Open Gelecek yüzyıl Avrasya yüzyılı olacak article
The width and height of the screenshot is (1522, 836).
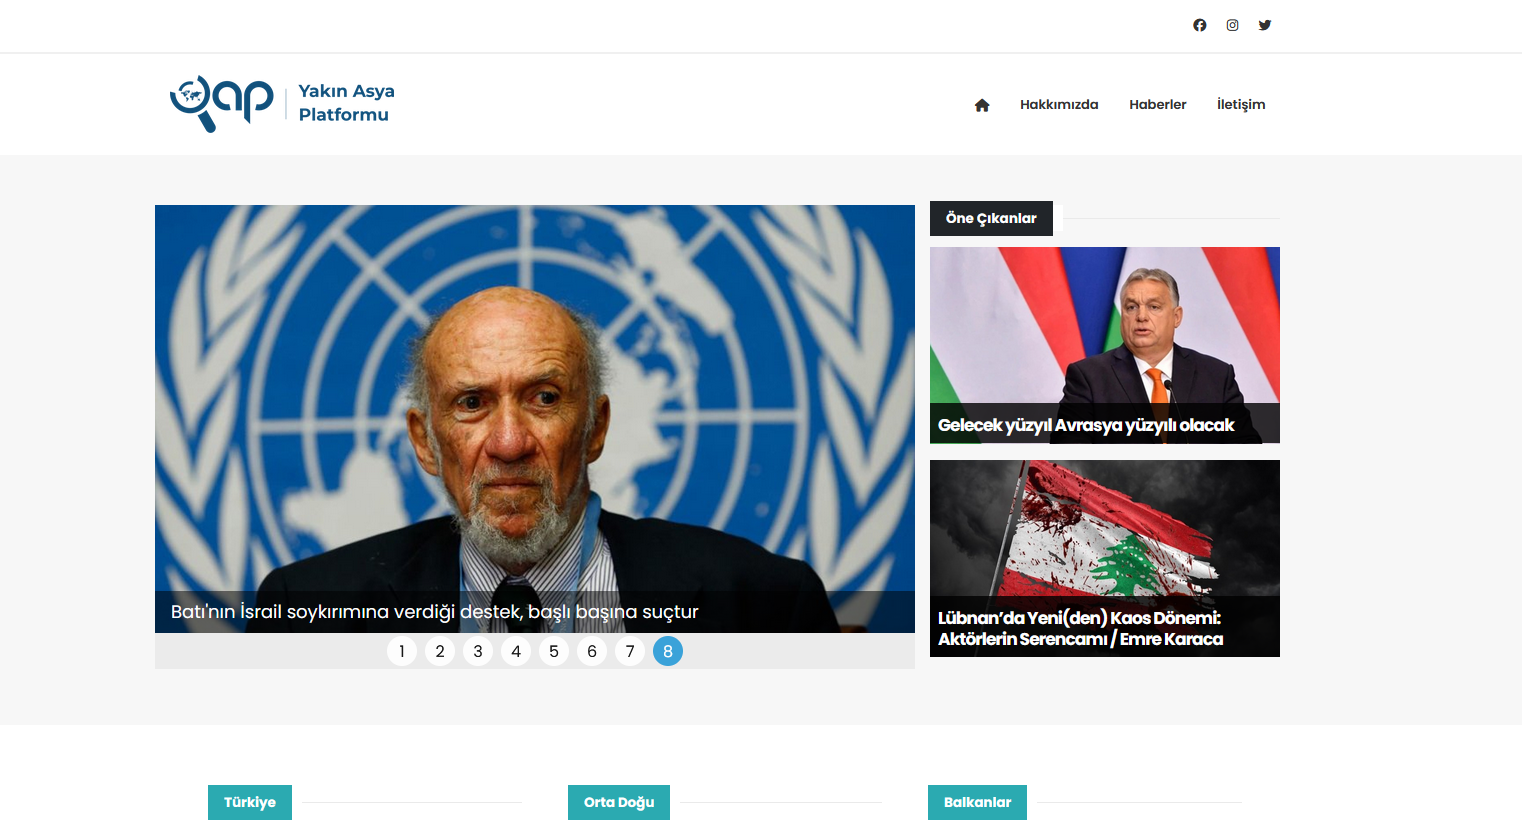(1086, 425)
